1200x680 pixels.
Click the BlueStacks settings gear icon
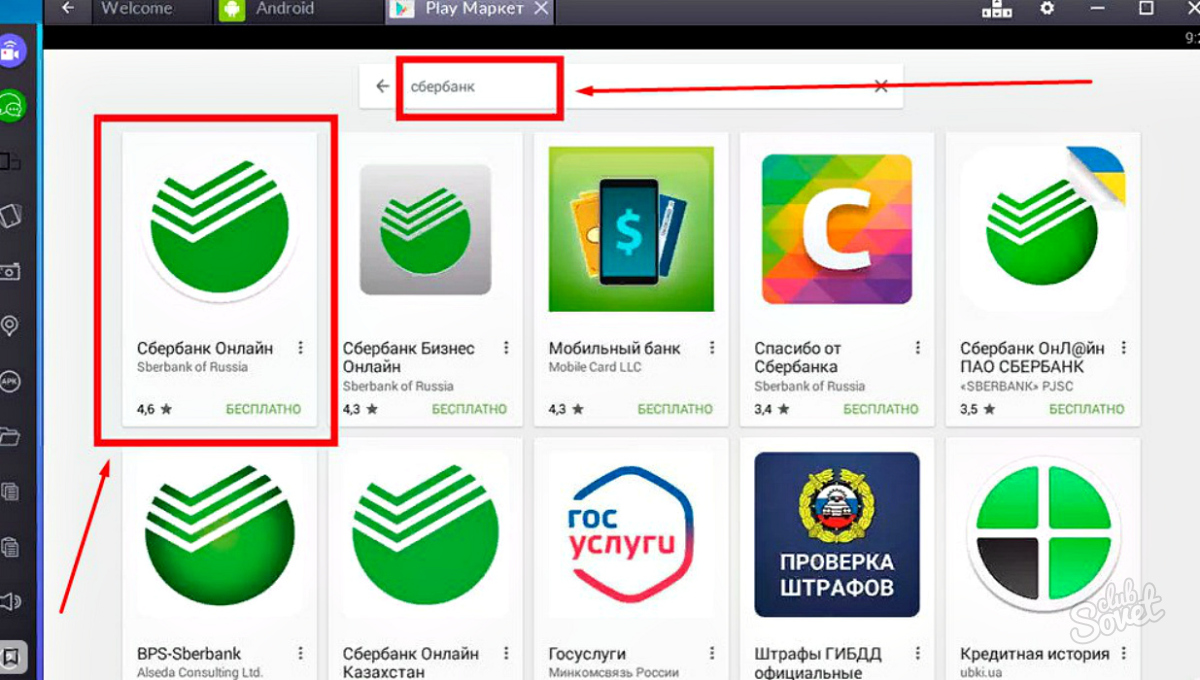(x=1047, y=8)
